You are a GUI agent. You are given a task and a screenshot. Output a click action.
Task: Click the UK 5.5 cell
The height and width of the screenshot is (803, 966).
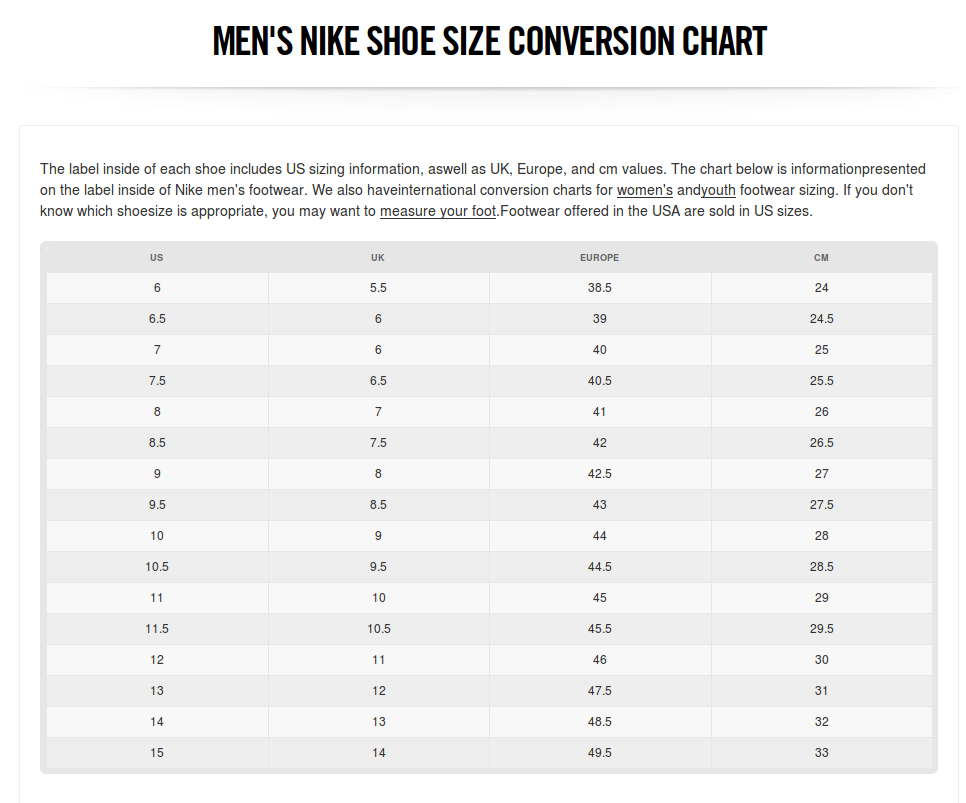point(378,288)
